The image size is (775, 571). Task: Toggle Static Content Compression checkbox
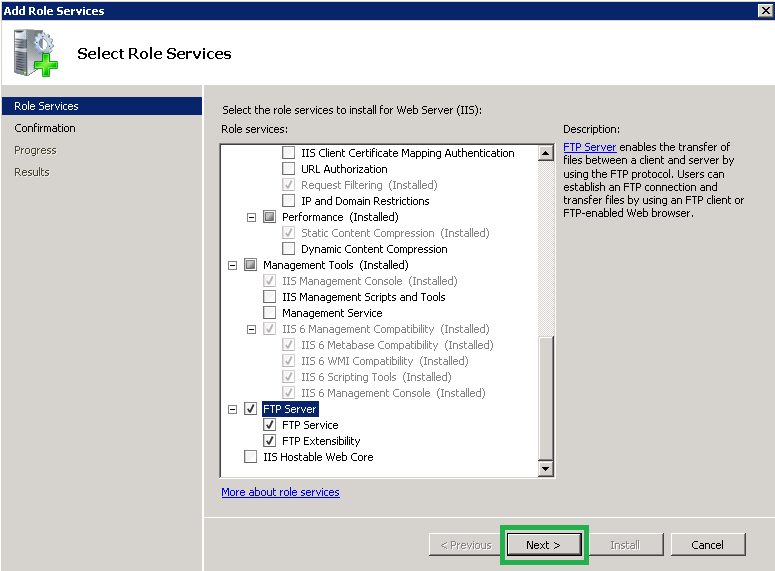tap(289, 233)
